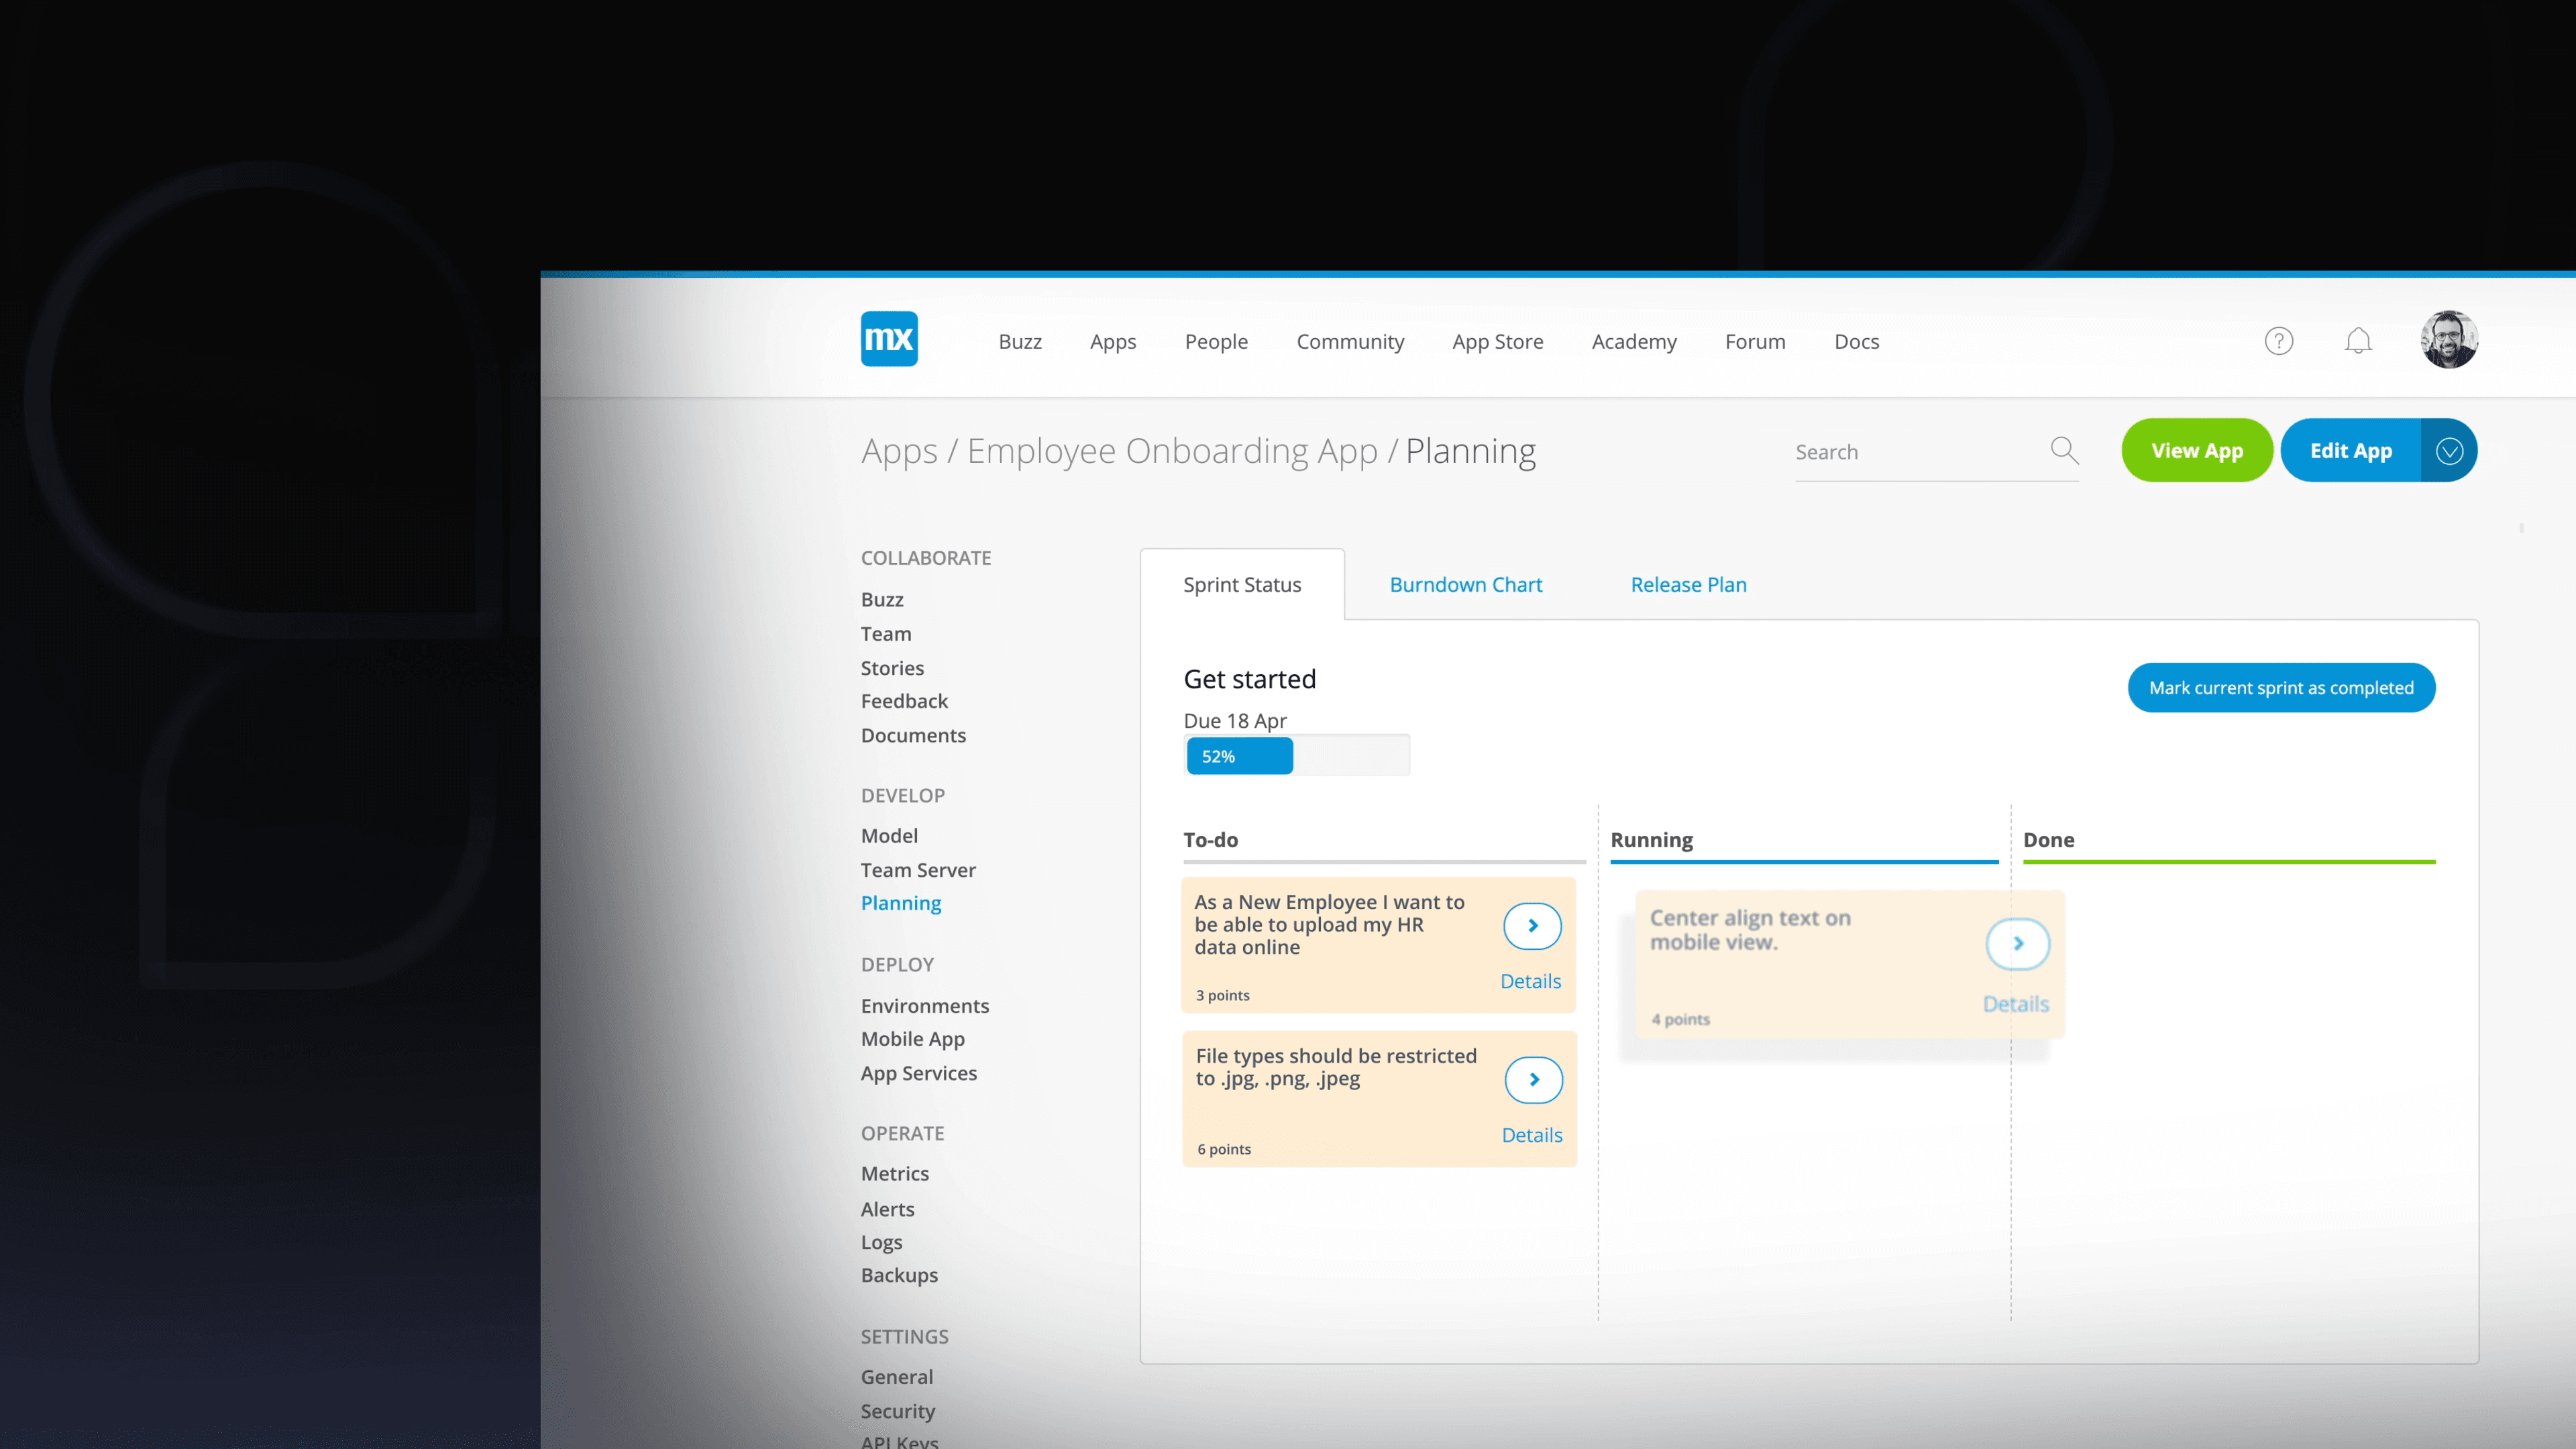Open notifications bell icon
The image size is (2576, 1449).
click(2357, 341)
